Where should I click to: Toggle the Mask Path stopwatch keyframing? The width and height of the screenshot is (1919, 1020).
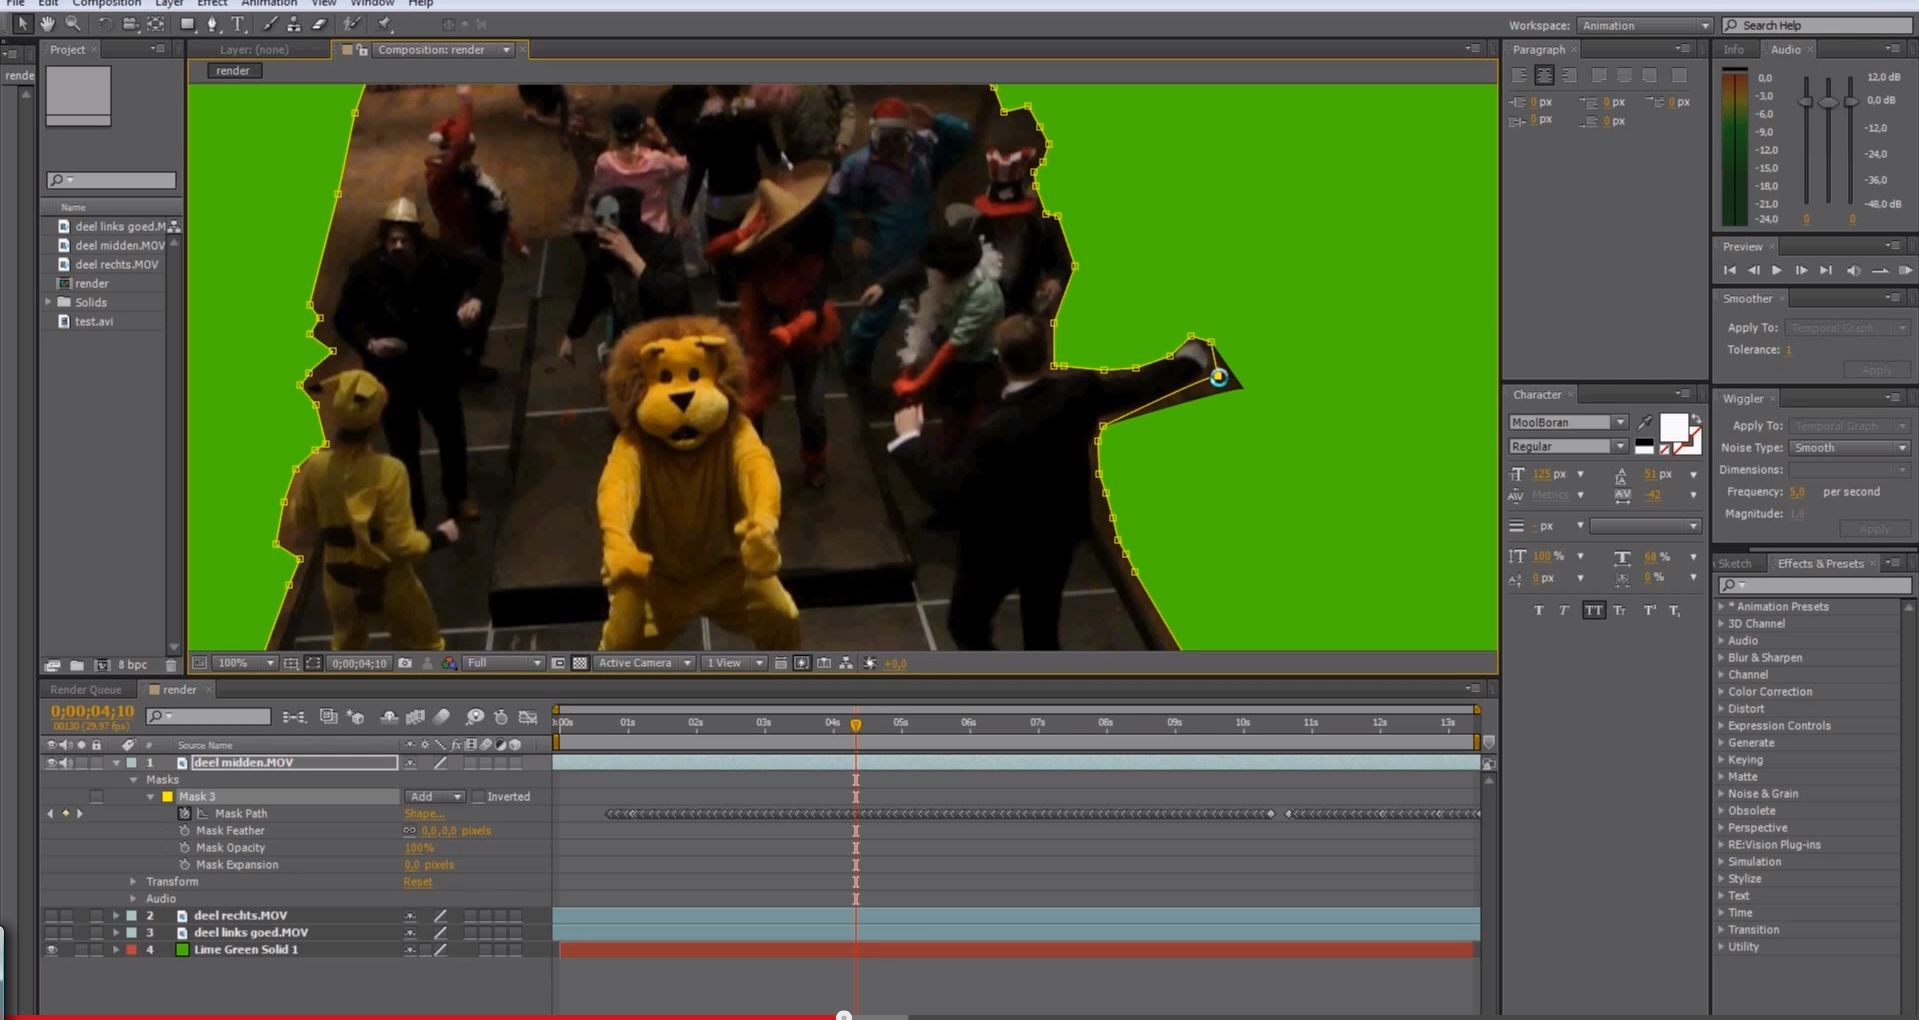coord(185,813)
